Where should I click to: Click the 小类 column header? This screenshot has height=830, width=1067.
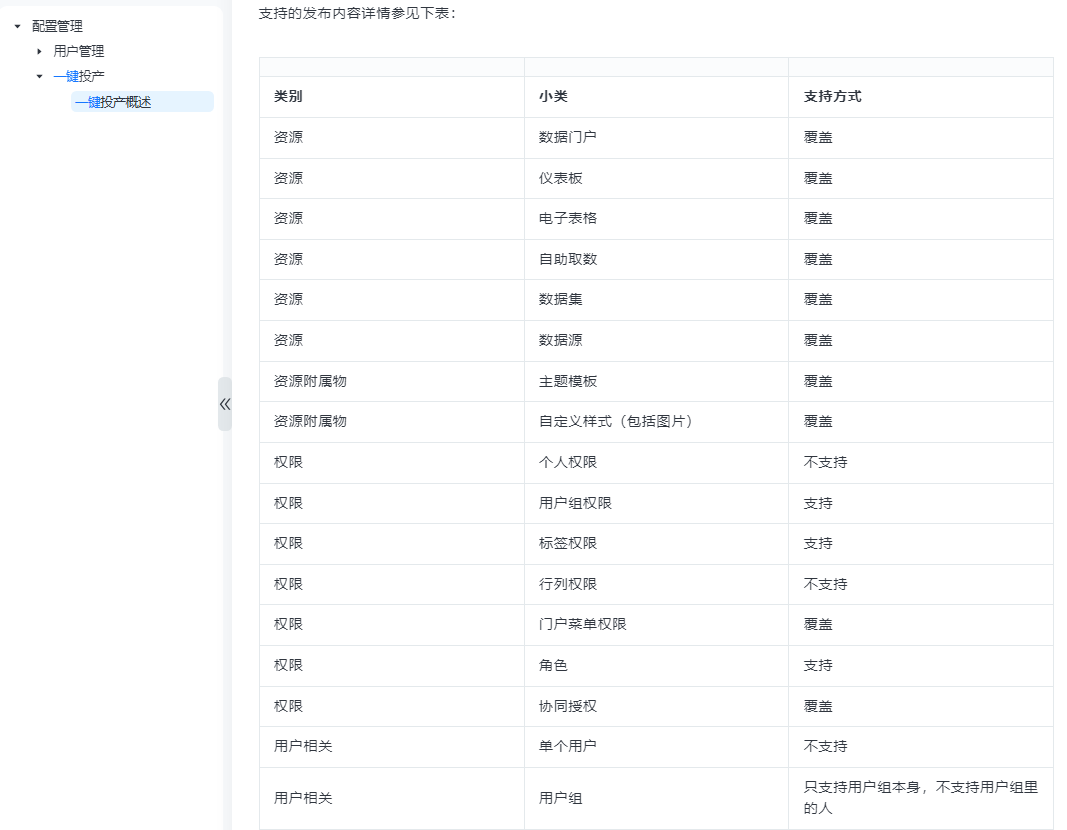pyautogui.click(x=553, y=97)
